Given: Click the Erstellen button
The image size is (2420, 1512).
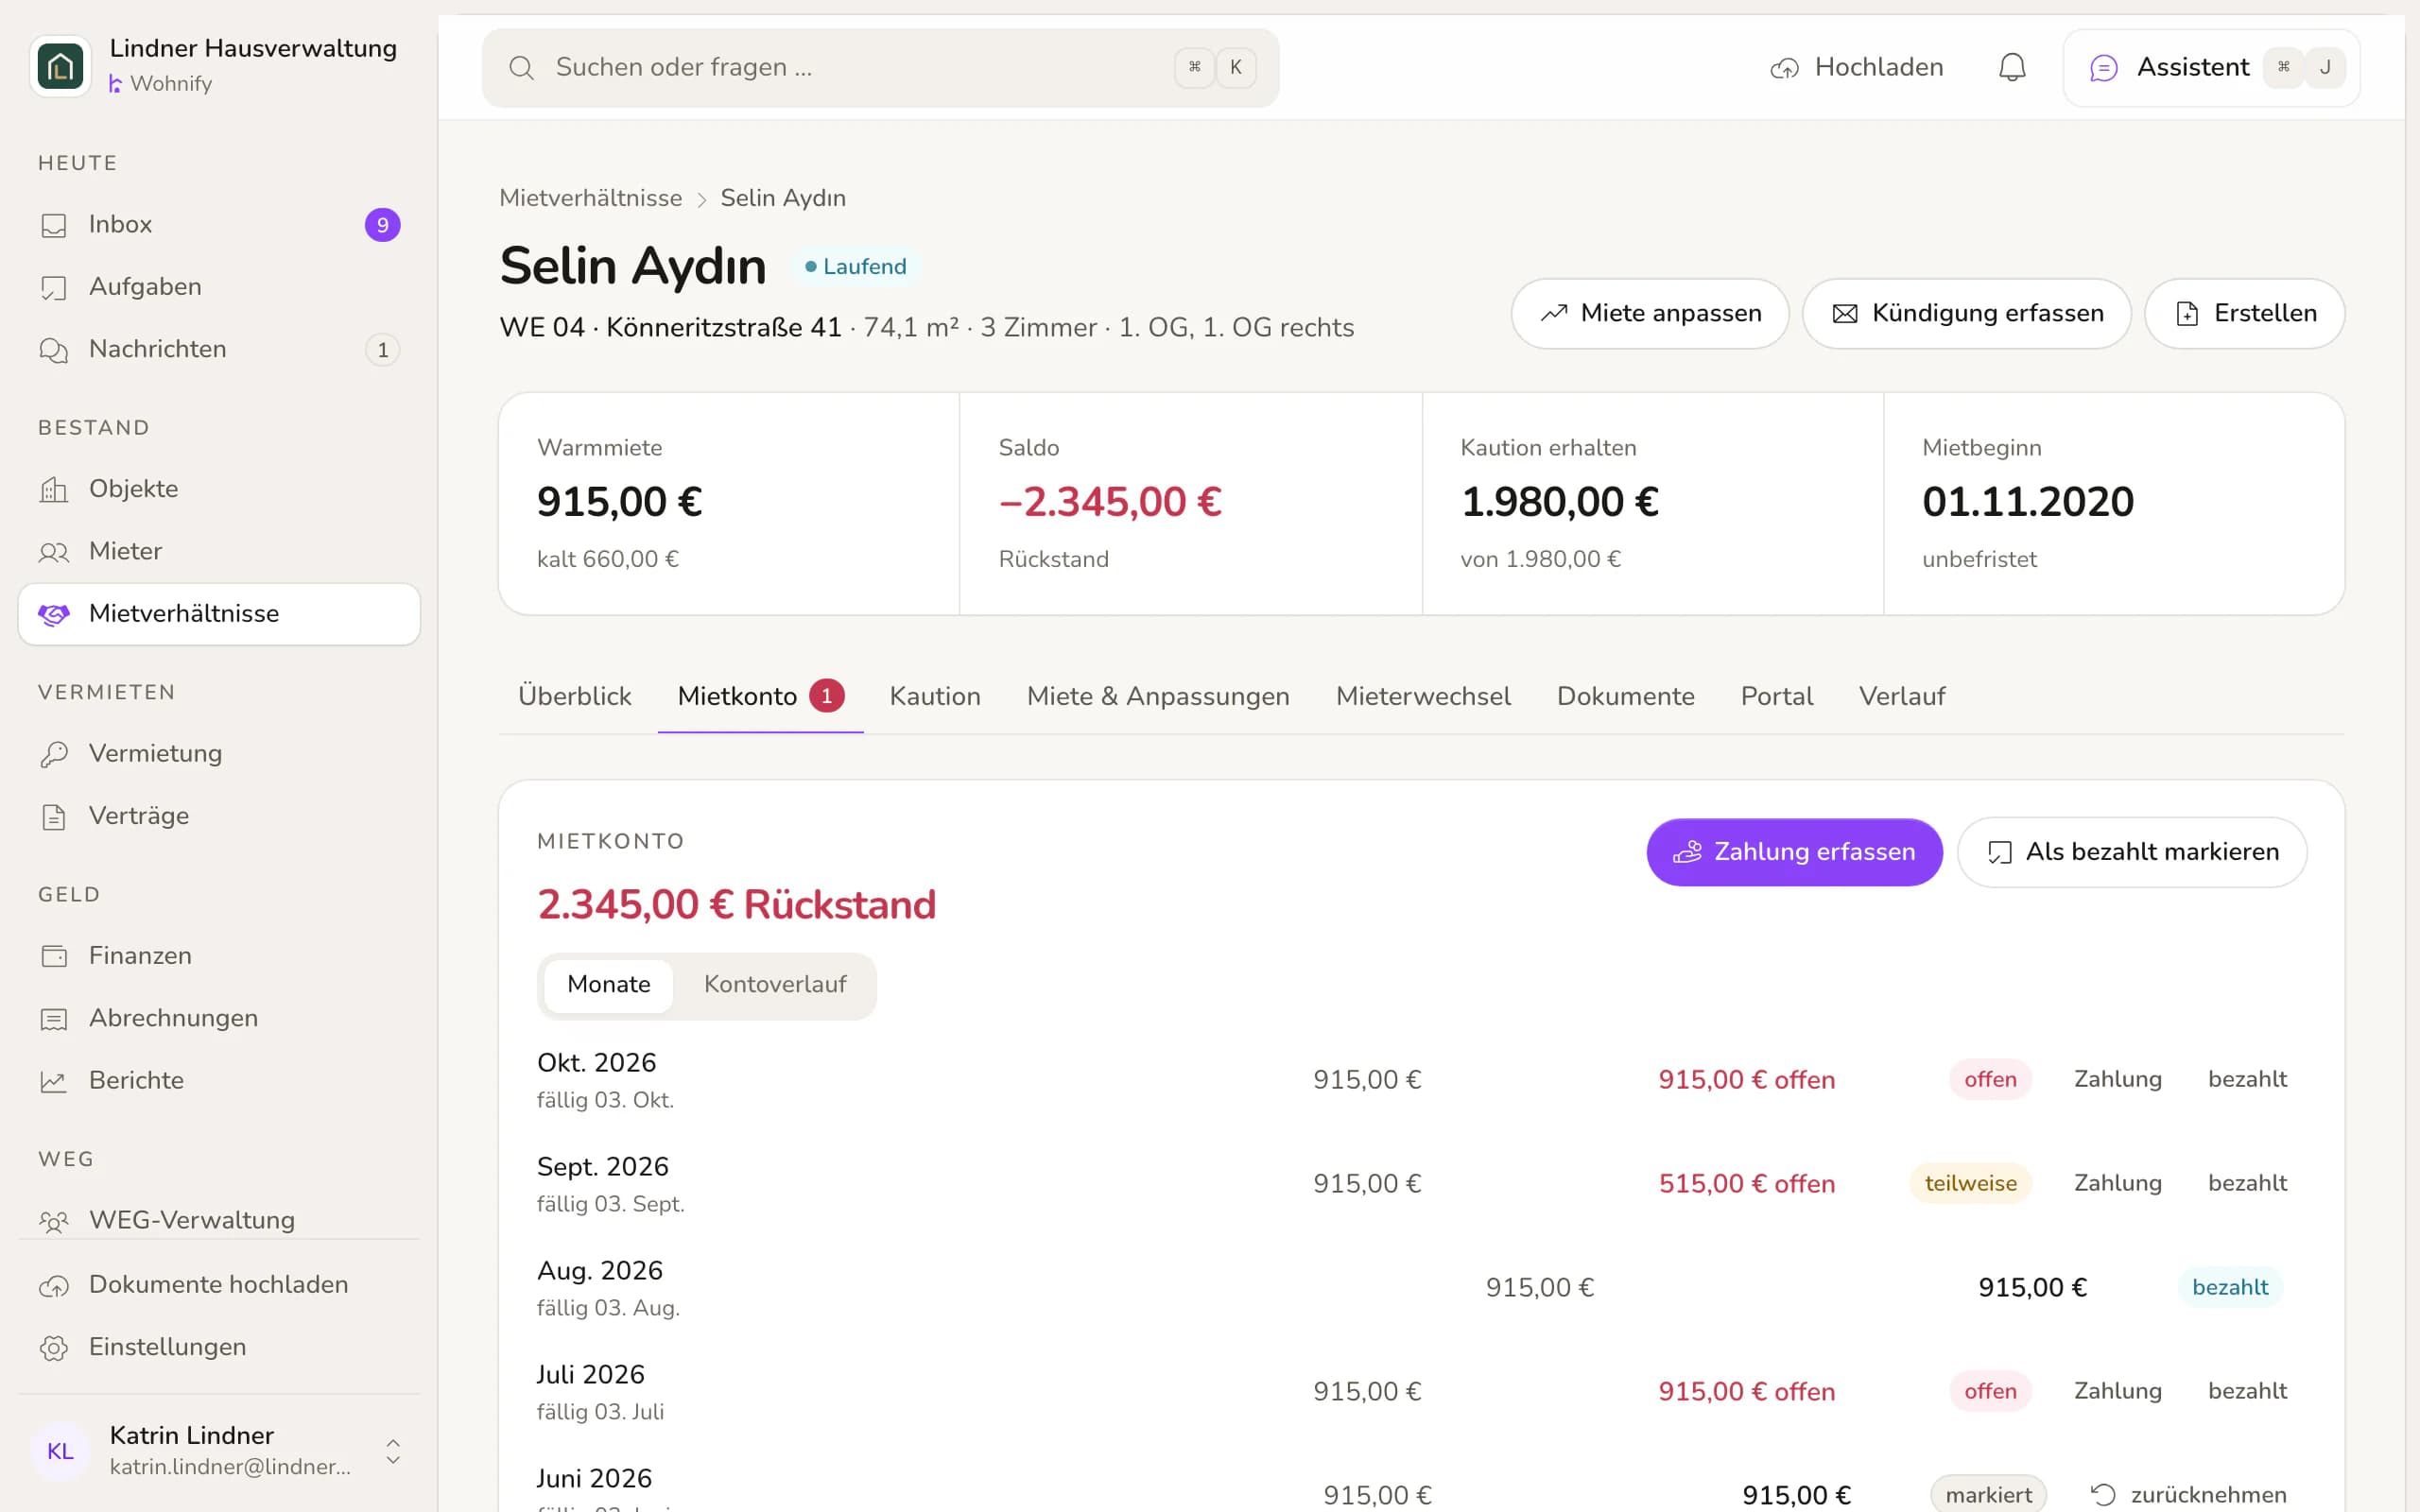Looking at the screenshot, I should coord(2245,314).
